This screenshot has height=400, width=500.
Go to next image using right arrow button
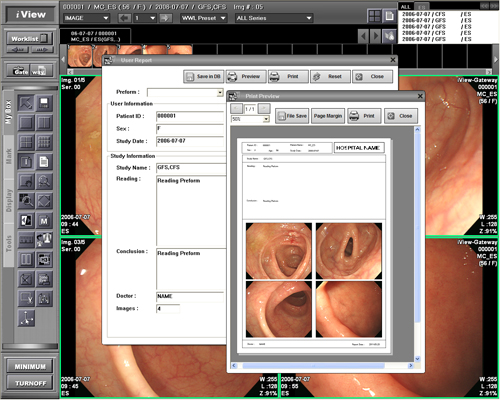pyautogui.click(x=165, y=18)
